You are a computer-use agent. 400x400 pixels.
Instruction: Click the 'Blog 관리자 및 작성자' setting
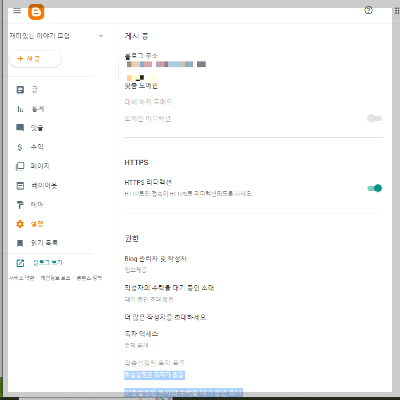(155, 259)
